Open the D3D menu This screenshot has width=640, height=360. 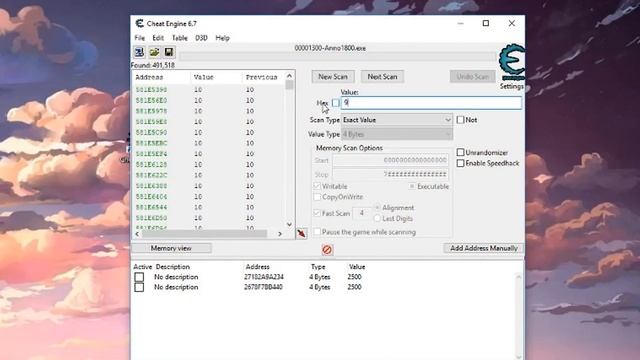[201, 38]
